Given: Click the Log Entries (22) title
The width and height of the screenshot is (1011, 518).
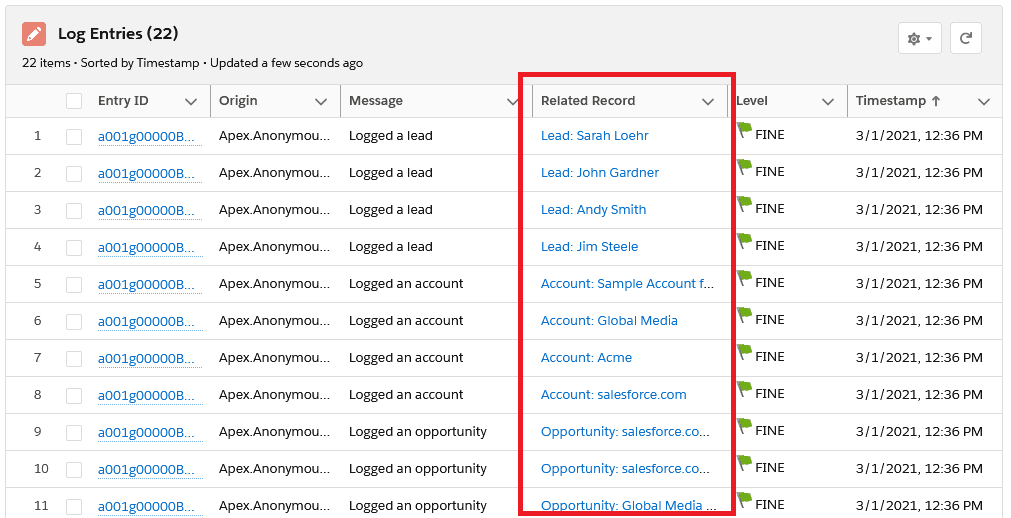Looking at the screenshot, I should coord(118,34).
